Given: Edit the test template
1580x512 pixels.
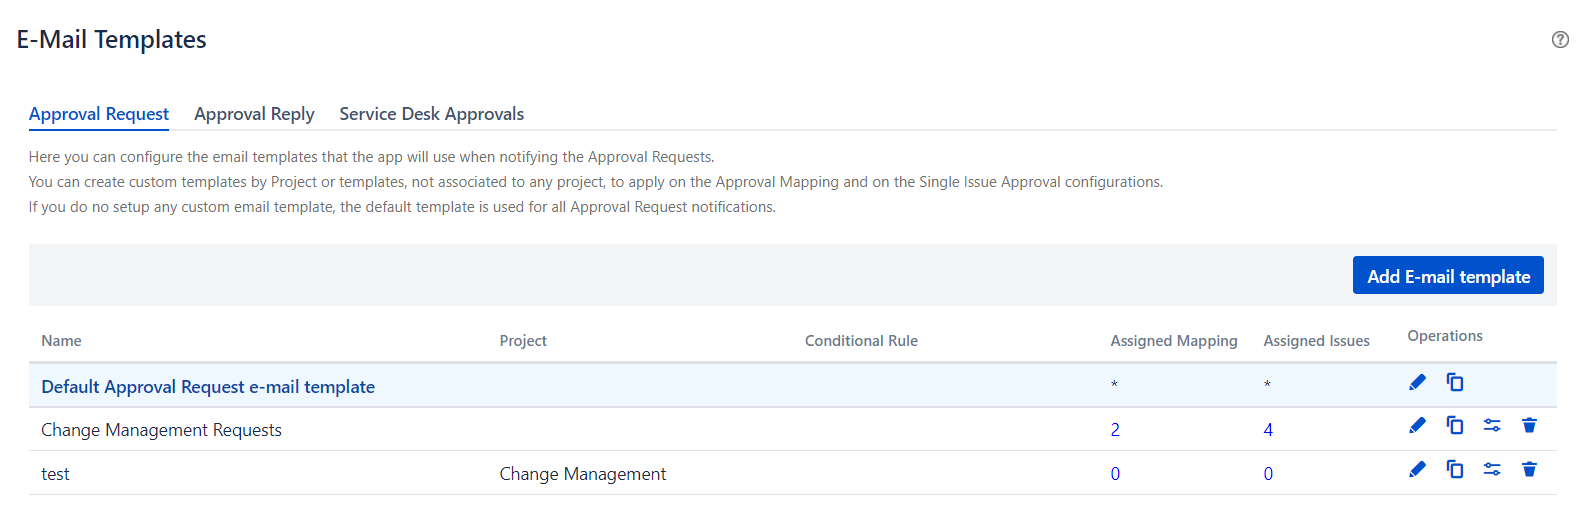Looking at the screenshot, I should pos(1417,470).
